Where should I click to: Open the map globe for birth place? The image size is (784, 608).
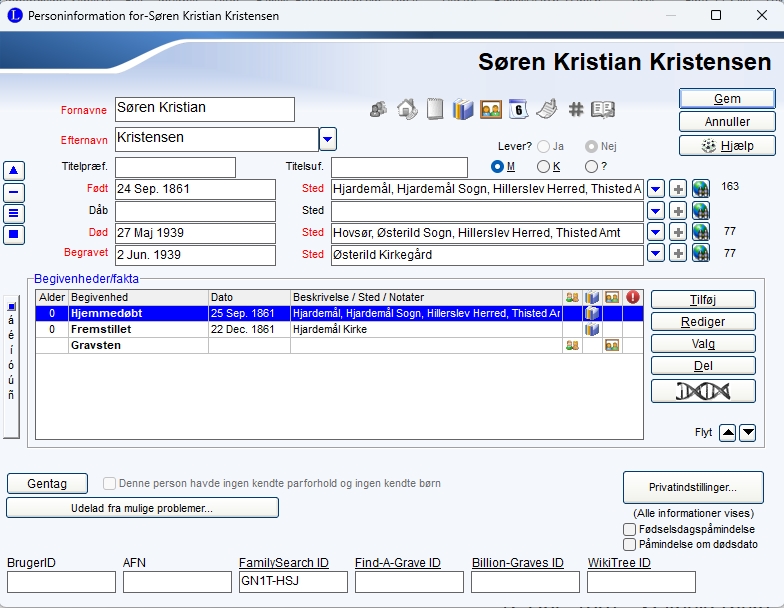click(x=700, y=189)
